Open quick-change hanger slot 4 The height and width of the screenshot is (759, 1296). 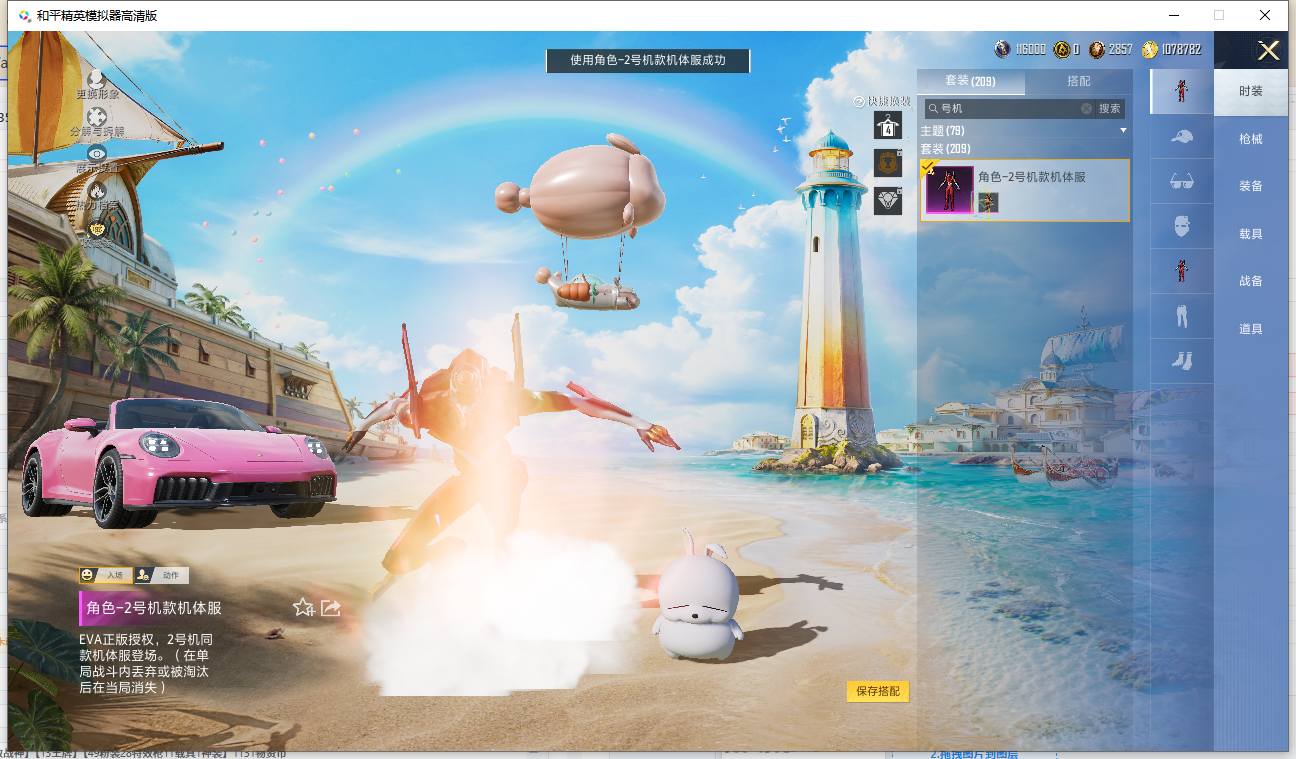tap(888, 125)
